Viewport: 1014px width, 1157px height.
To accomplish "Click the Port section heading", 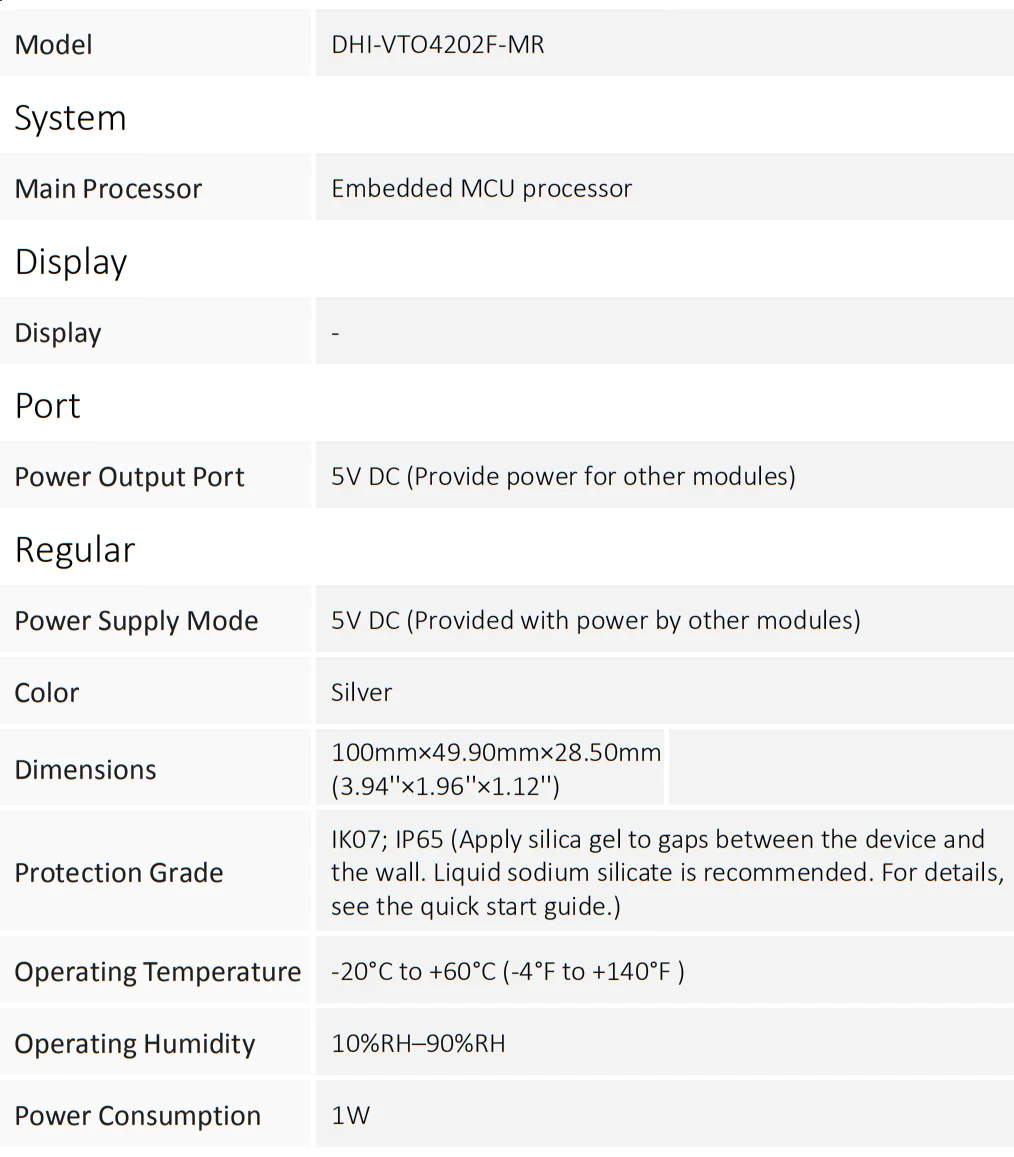I will tap(47, 406).
